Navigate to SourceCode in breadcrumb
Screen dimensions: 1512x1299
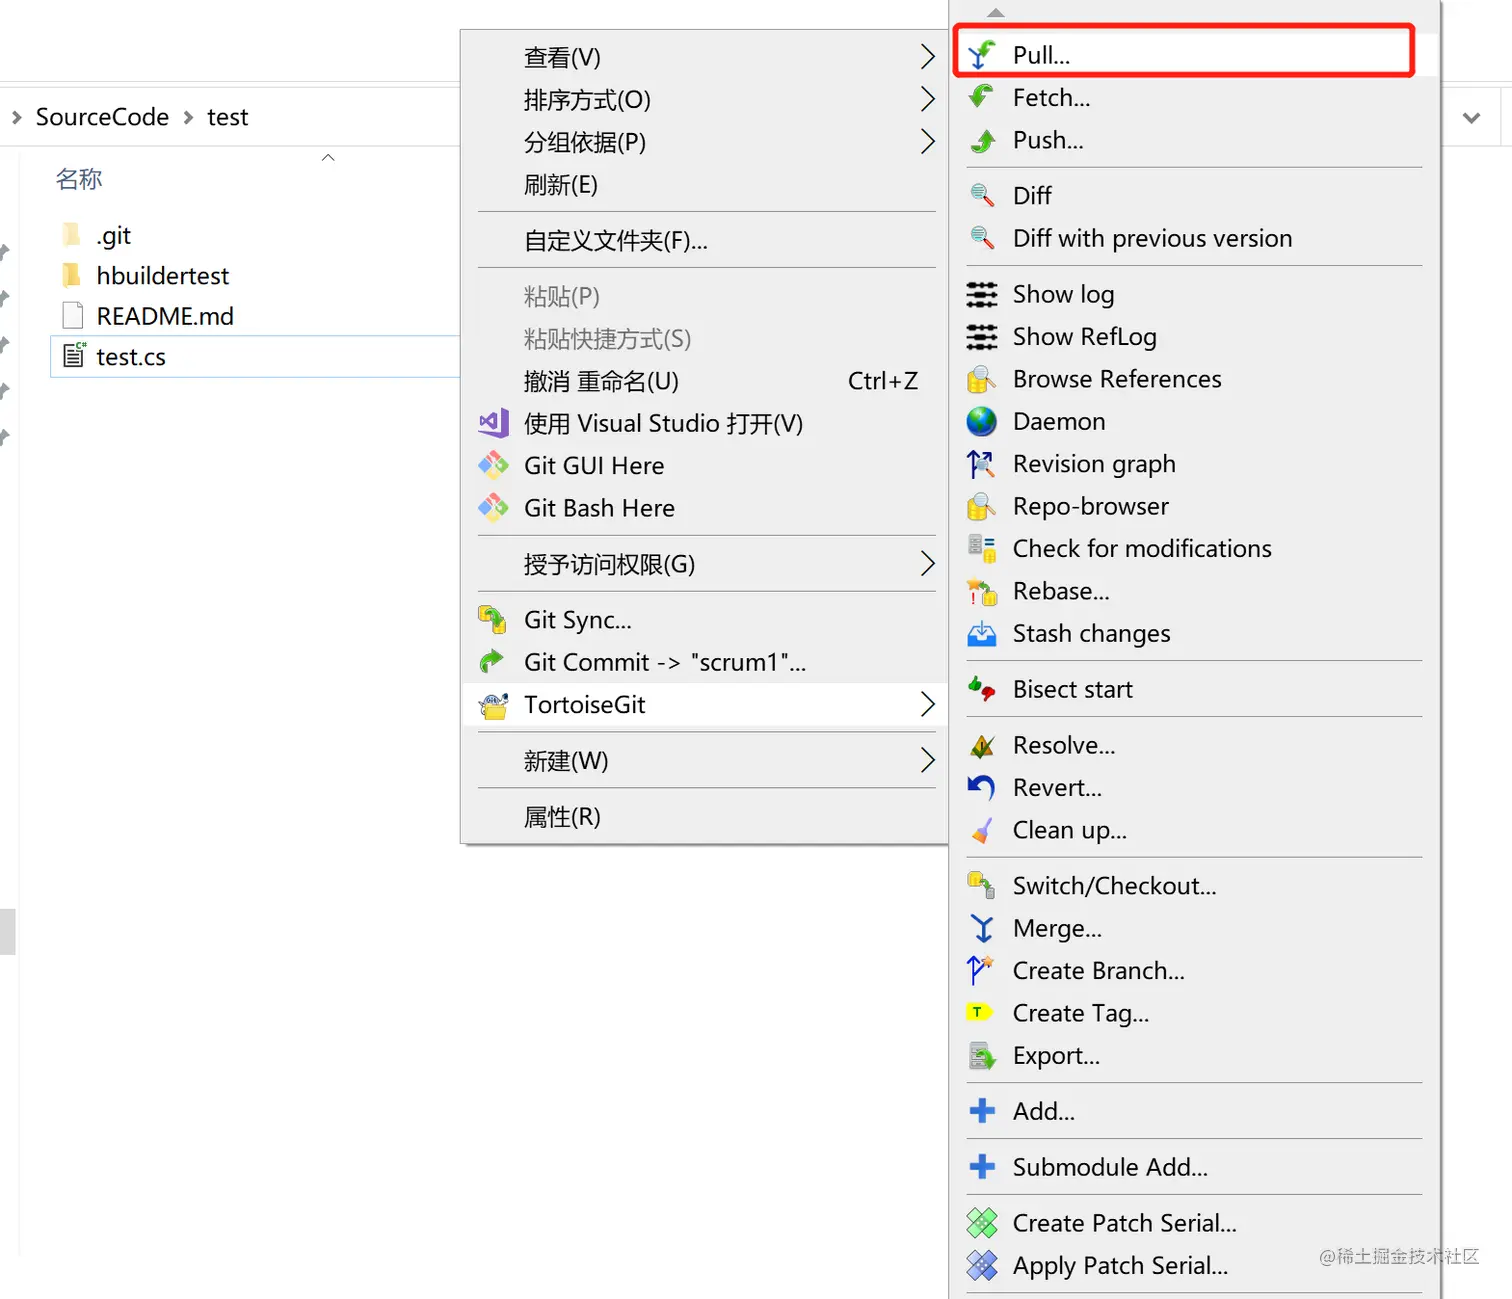click(102, 117)
